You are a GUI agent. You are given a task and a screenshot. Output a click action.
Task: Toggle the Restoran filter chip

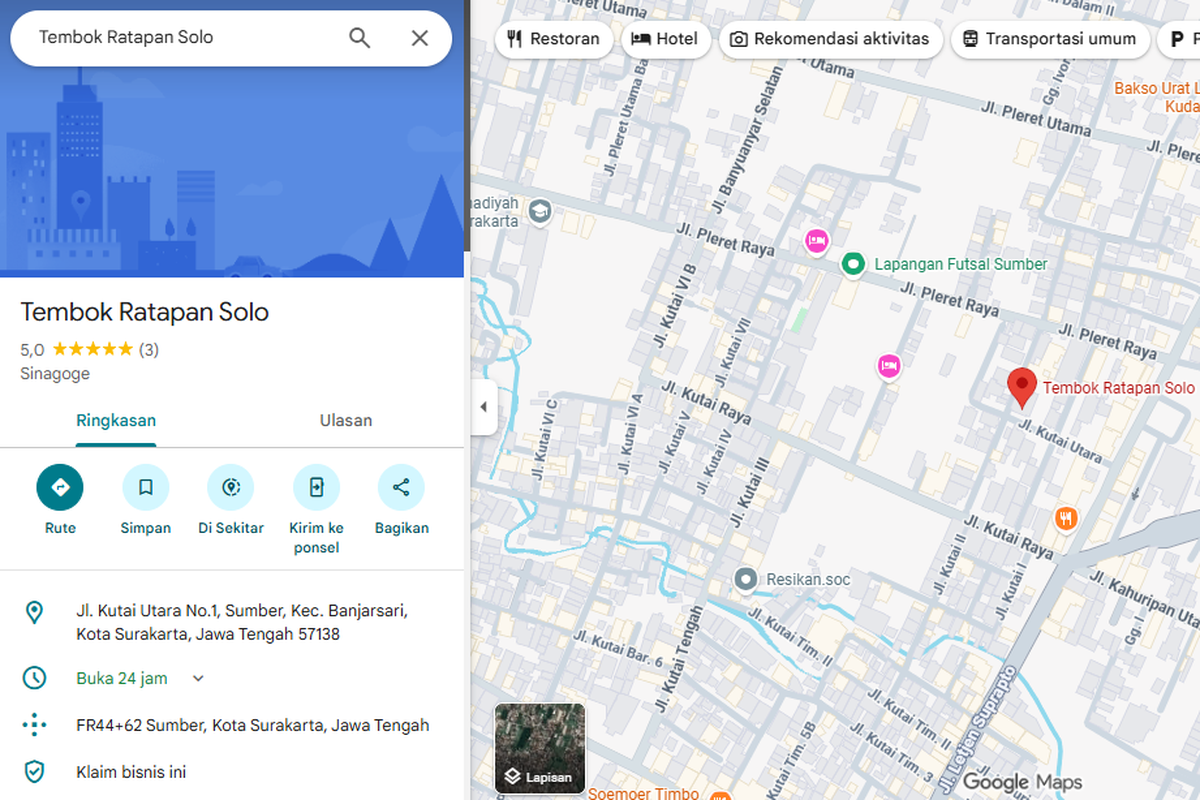[554, 39]
